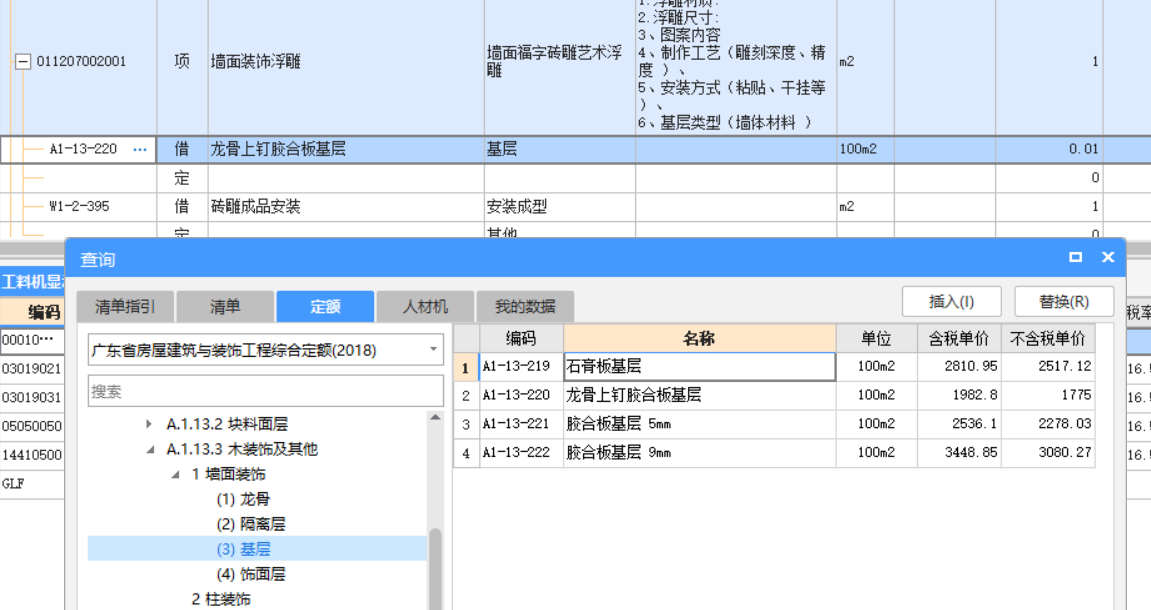The width and height of the screenshot is (1151, 610).
Task: Open the ellipsis button beside A1-13-220
Action: [x=139, y=150]
